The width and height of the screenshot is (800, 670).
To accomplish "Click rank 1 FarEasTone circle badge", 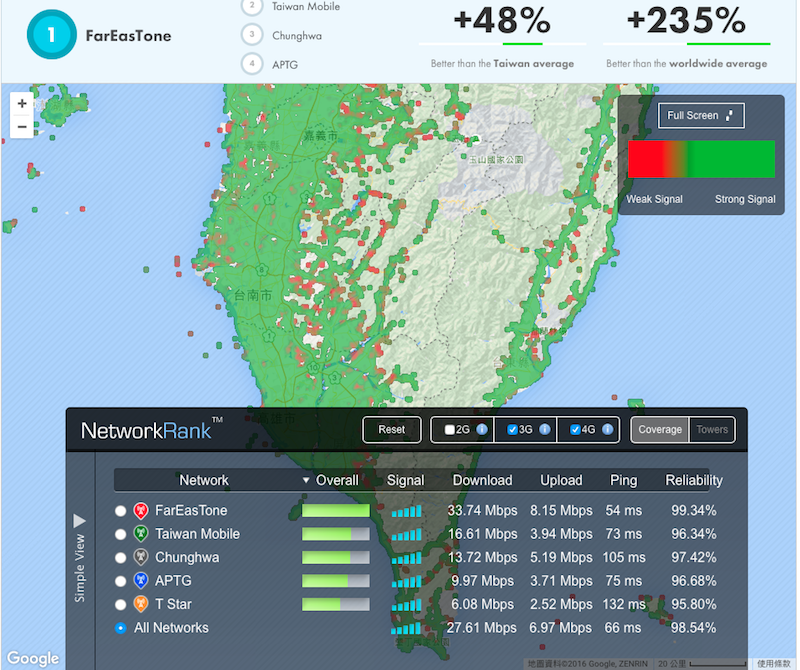I will click(x=52, y=35).
